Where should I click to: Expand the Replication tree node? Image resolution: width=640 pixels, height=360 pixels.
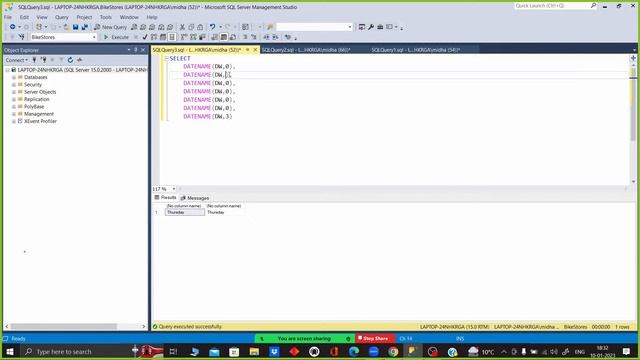click(14, 99)
